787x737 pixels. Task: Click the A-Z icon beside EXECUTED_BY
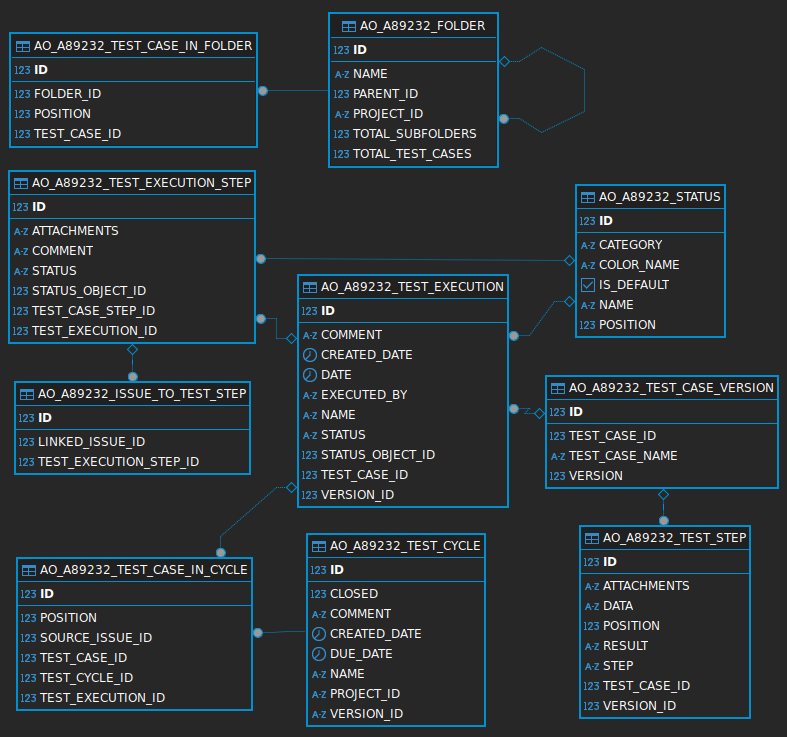click(x=310, y=396)
